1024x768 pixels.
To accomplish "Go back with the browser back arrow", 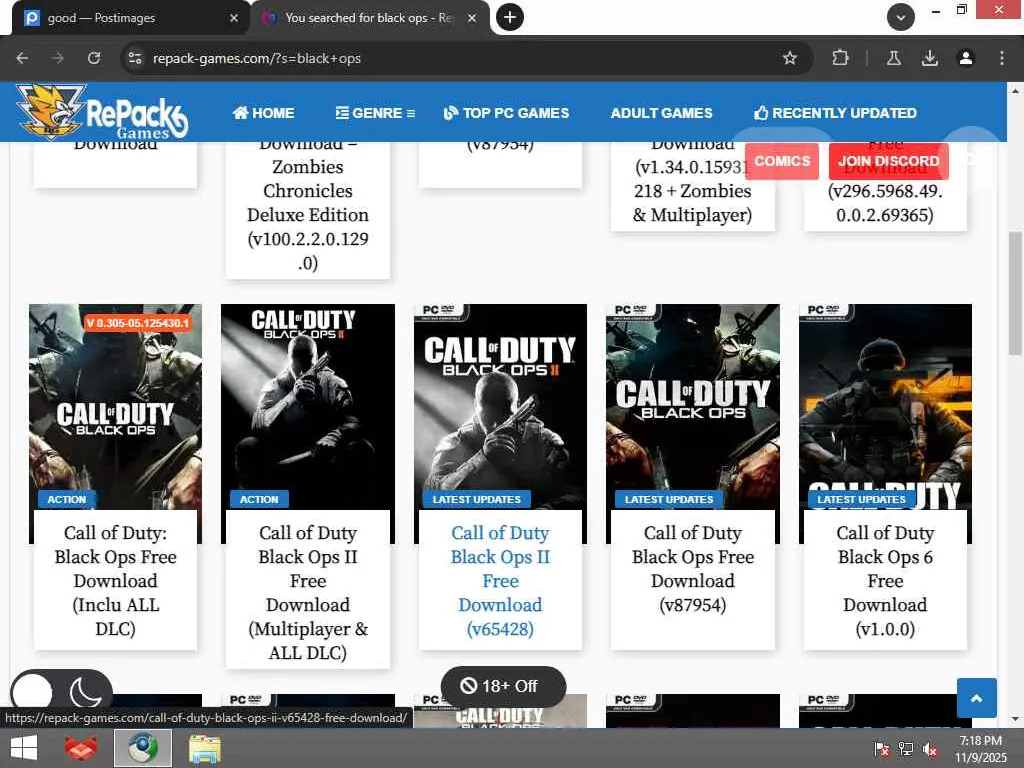I will point(22,58).
